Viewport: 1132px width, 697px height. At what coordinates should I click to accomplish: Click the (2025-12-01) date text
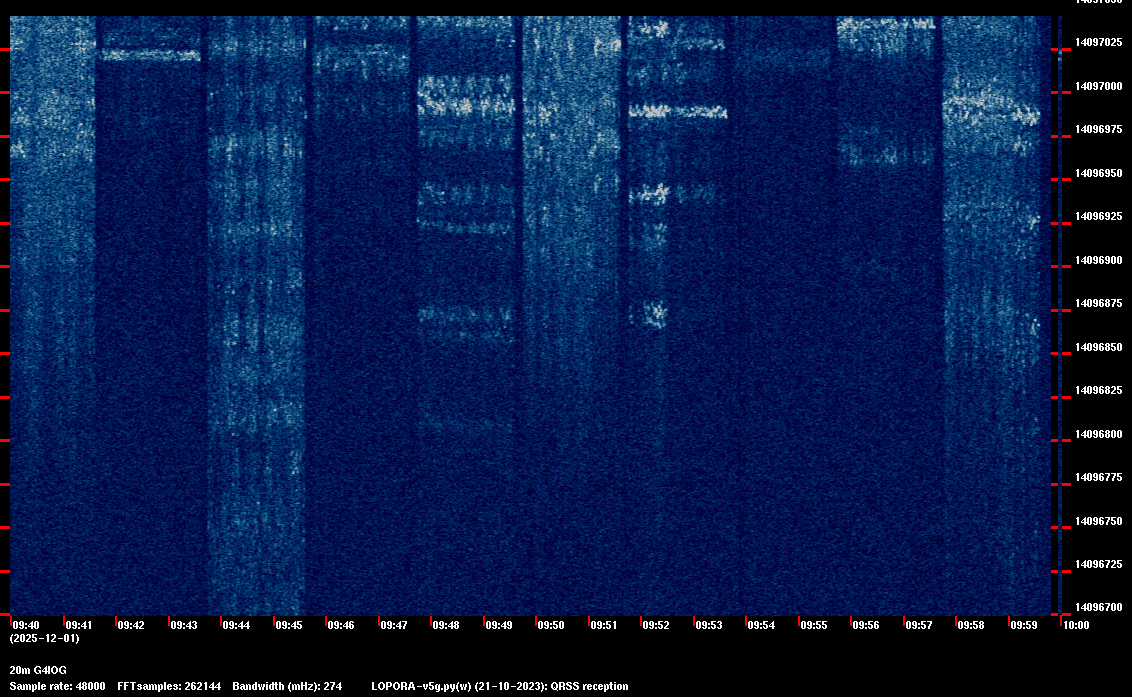pyautogui.click(x=44, y=638)
